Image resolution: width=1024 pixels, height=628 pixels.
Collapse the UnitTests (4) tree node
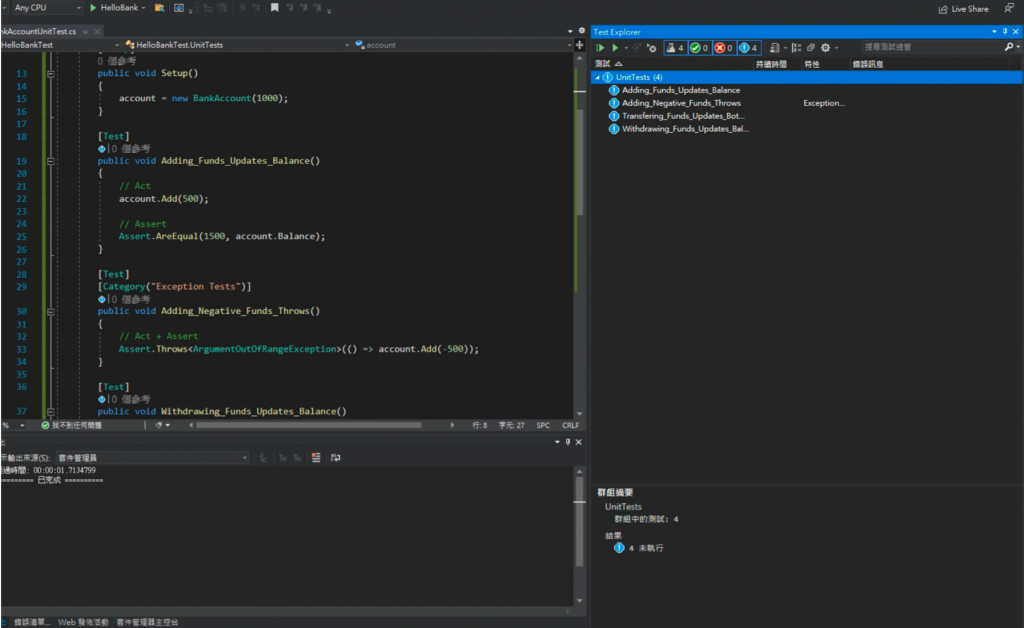[x=598, y=77]
